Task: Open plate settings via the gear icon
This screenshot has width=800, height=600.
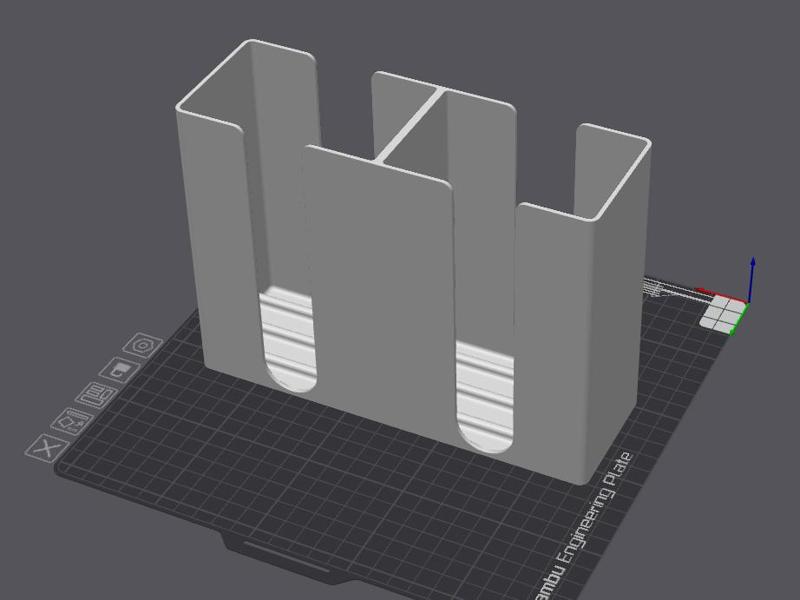Action: point(143,346)
